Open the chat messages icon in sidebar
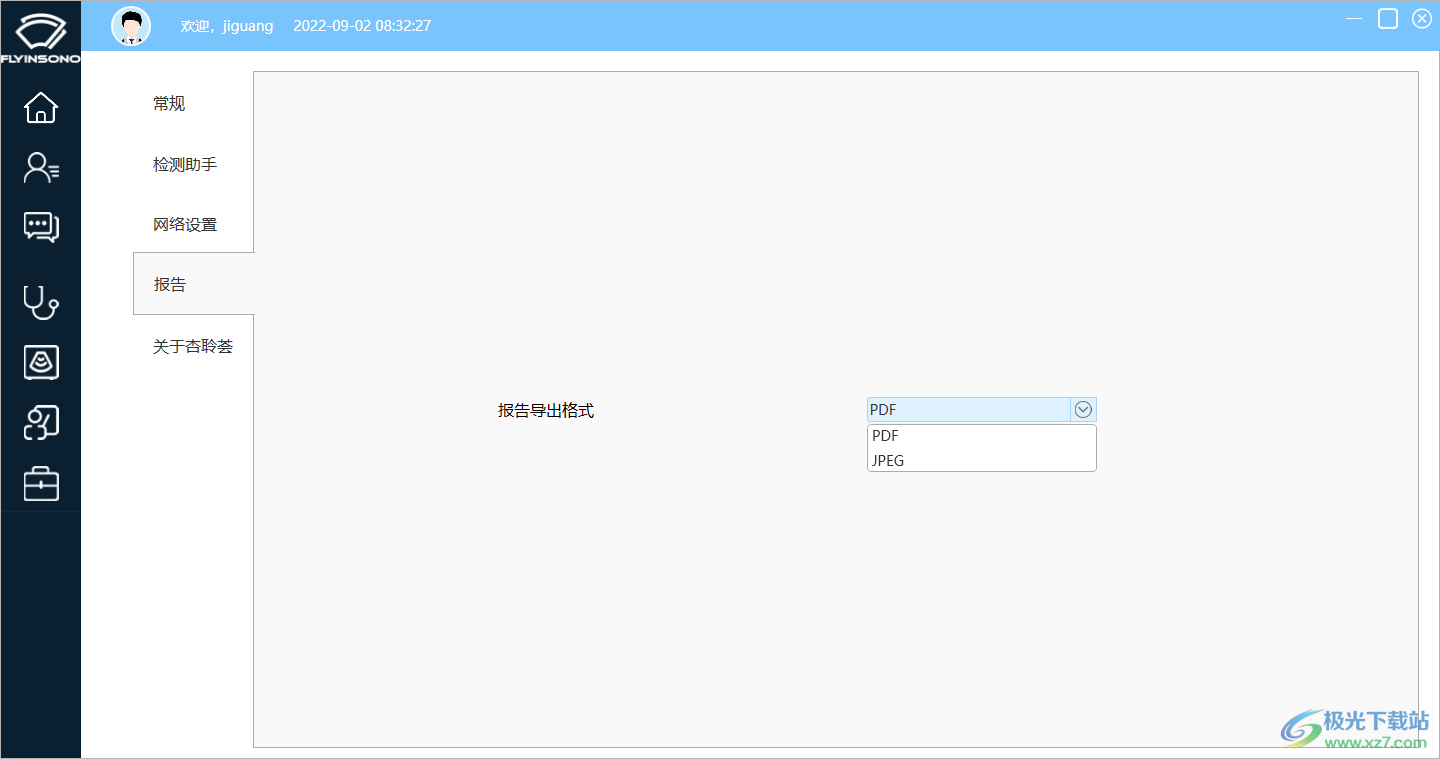Screen dimensions: 1440x759 (x=41, y=228)
